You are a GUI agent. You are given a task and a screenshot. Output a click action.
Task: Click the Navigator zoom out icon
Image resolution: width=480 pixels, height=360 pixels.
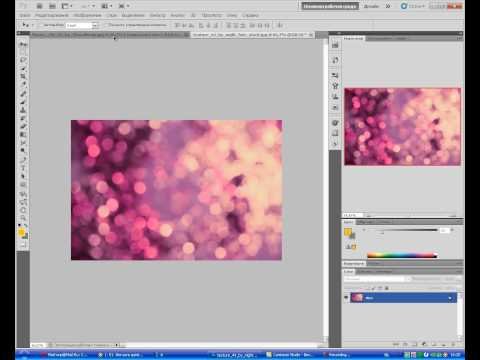(369, 216)
